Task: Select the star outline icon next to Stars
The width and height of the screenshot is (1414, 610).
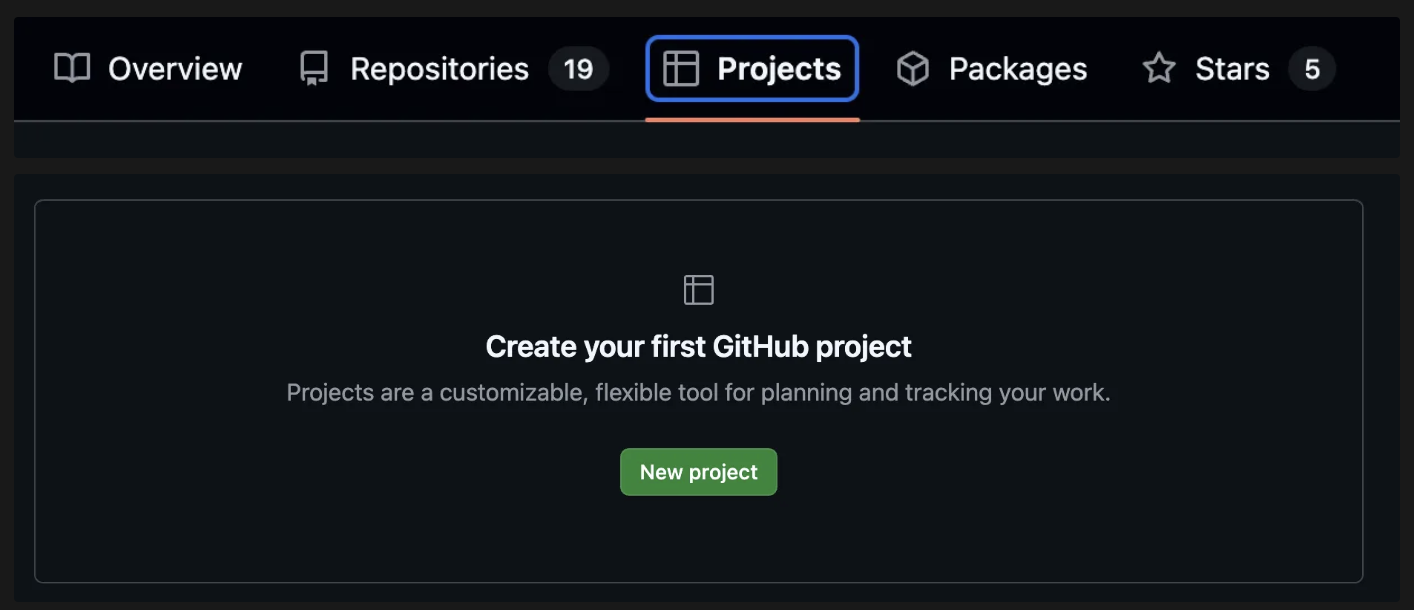Action: (1159, 68)
